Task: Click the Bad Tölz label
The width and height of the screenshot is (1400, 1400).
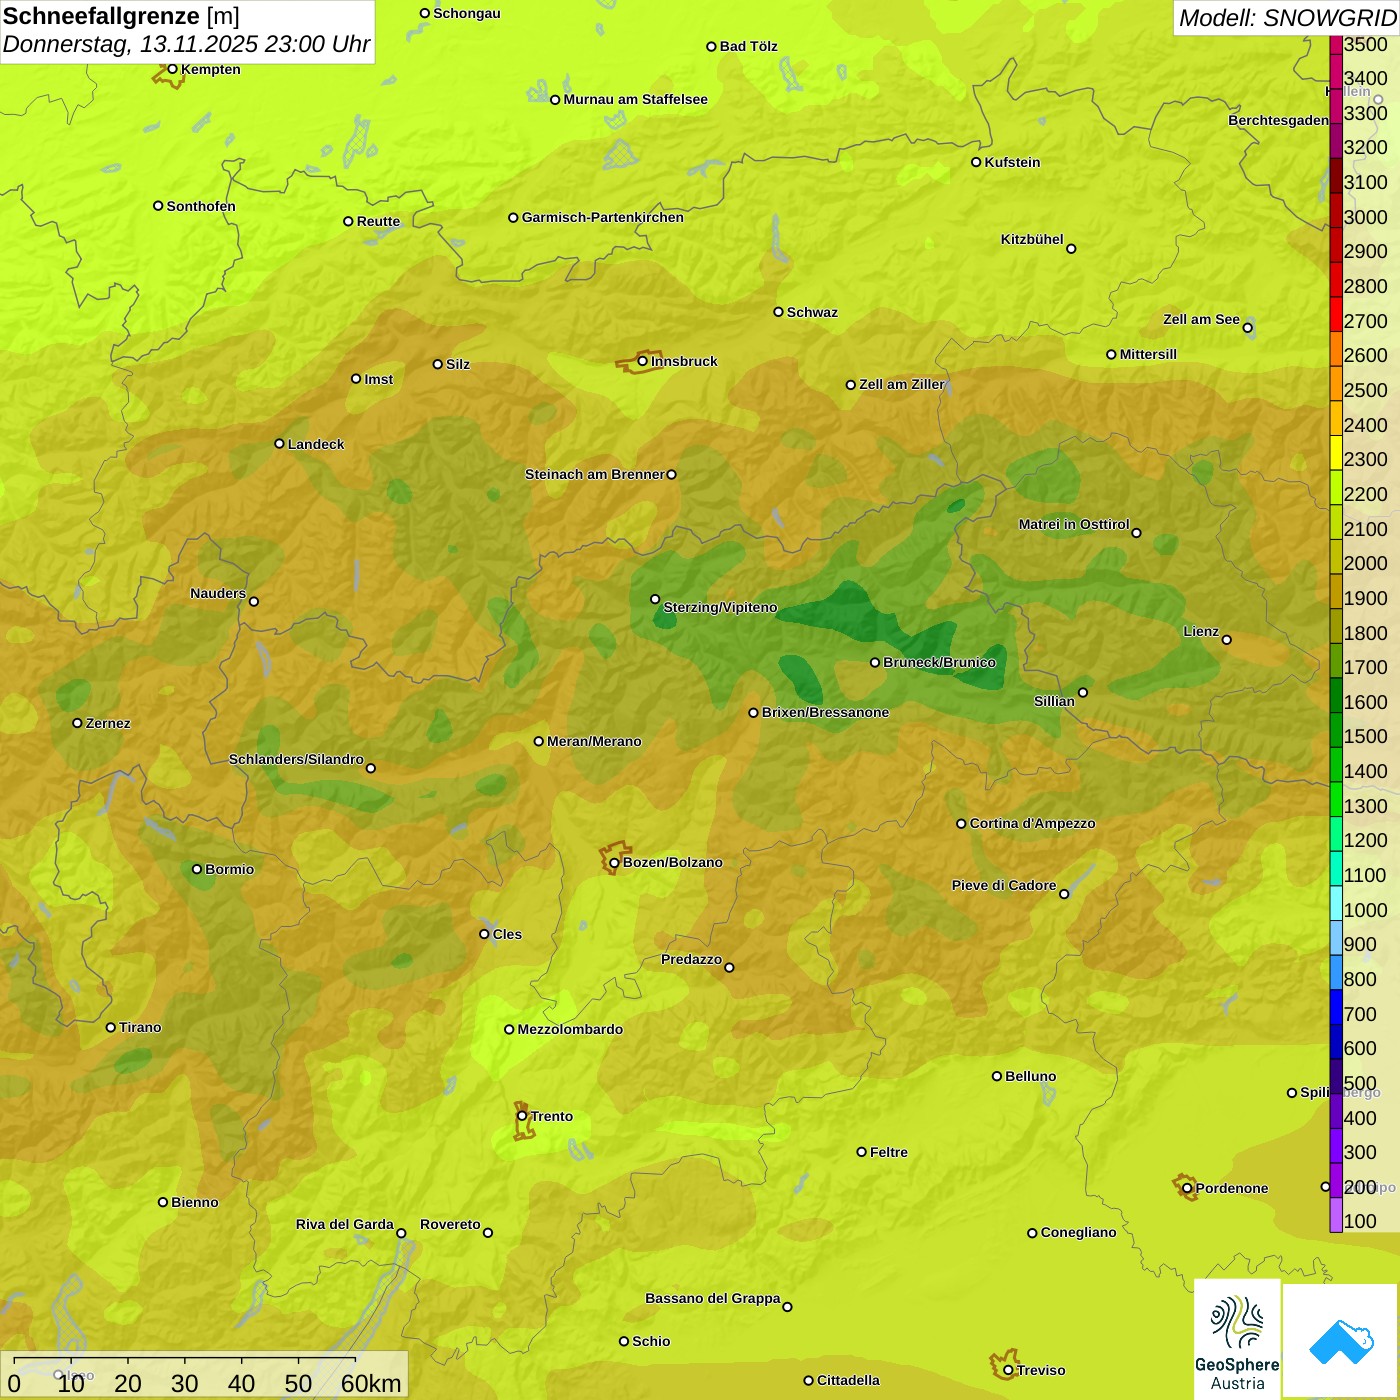Action: (749, 46)
